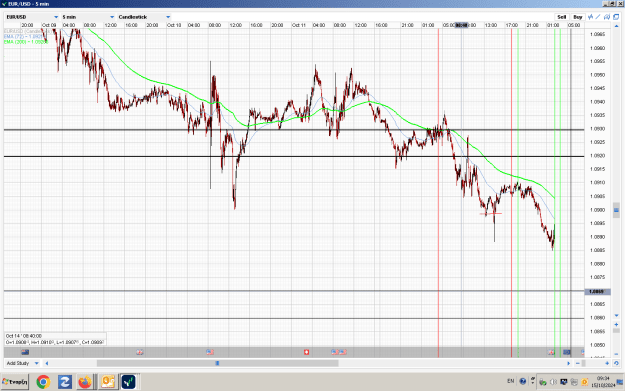
Task: Click the Oct 10 date label on the time axis
Action: 174,25
